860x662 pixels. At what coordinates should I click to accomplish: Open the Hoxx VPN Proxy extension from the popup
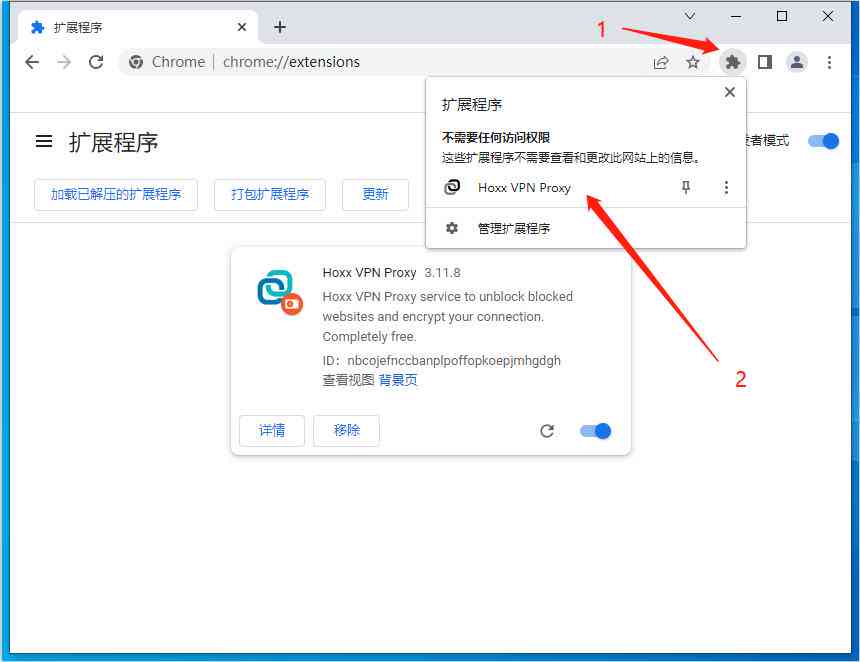[524, 188]
